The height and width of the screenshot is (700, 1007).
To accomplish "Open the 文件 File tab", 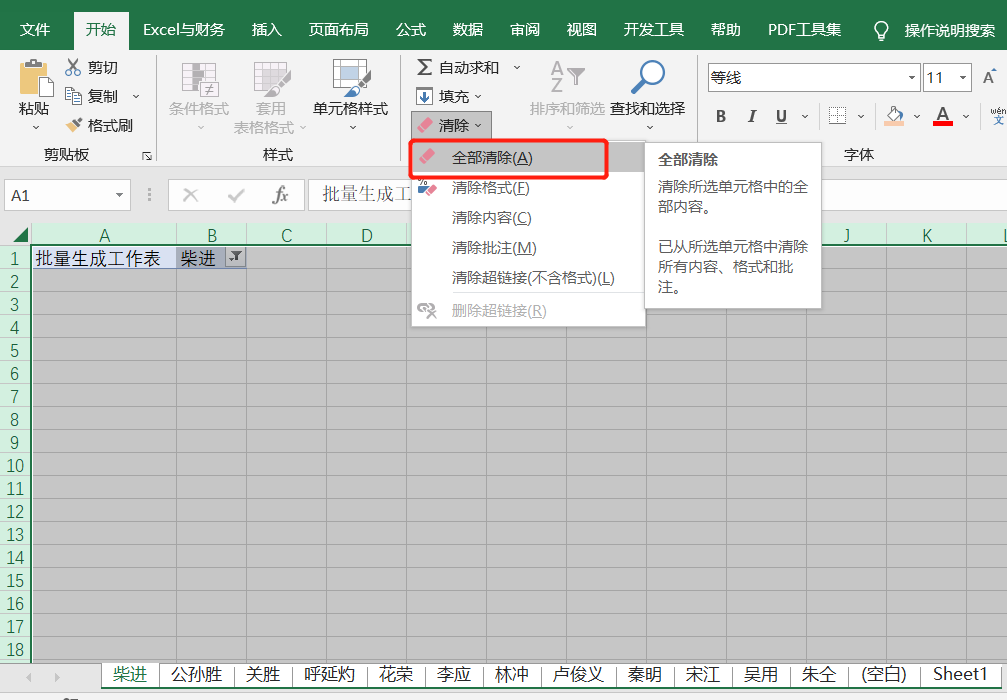I will coord(35,30).
